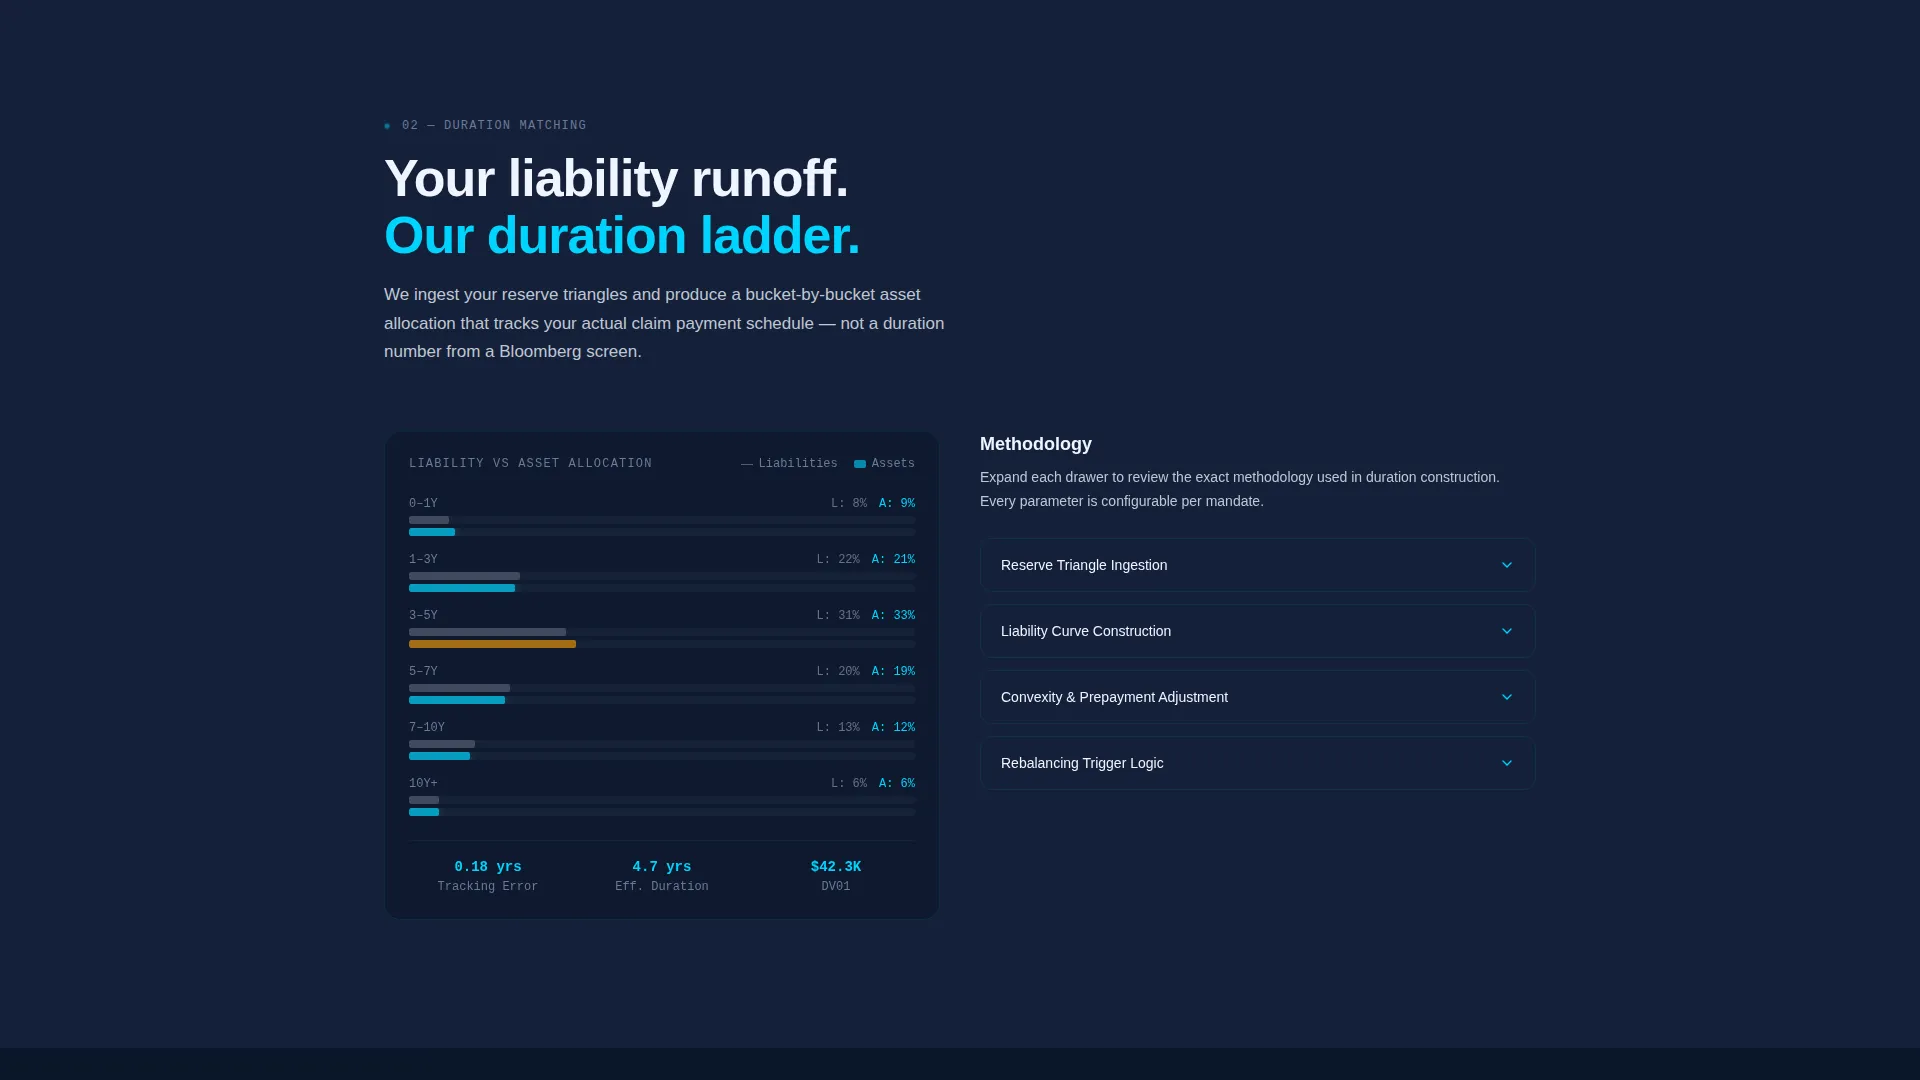Click the 'L: 22%' value
The image size is (1920, 1080).
point(838,560)
